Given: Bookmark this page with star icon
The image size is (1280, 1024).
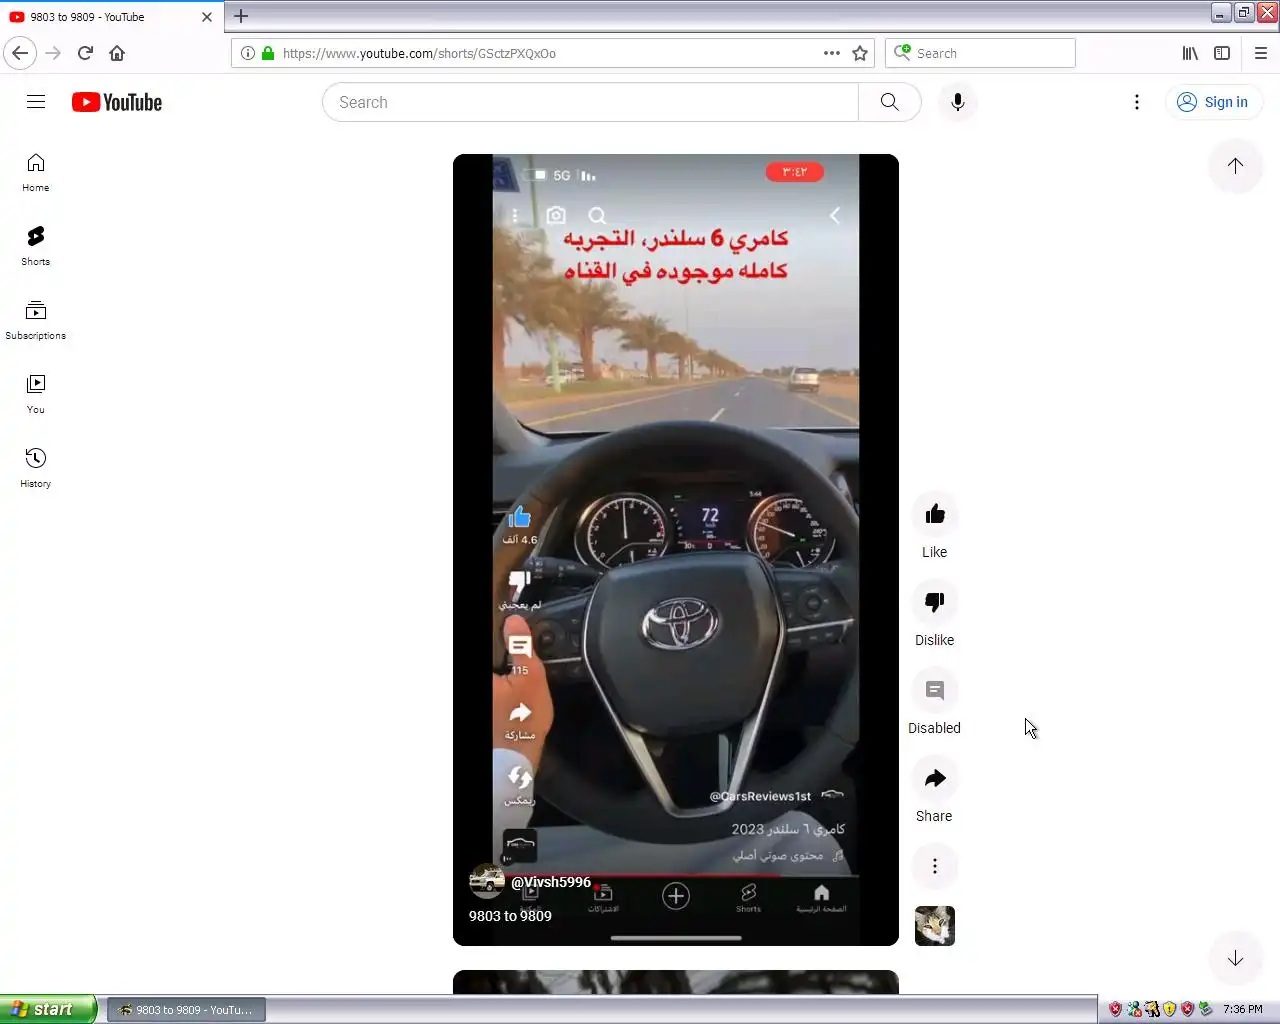Looking at the screenshot, I should (860, 53).
